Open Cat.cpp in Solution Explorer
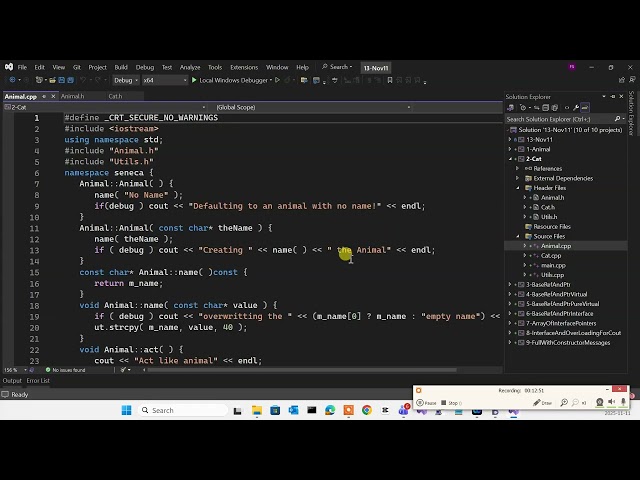The image size is (640, 480). [x=551, y=255]
